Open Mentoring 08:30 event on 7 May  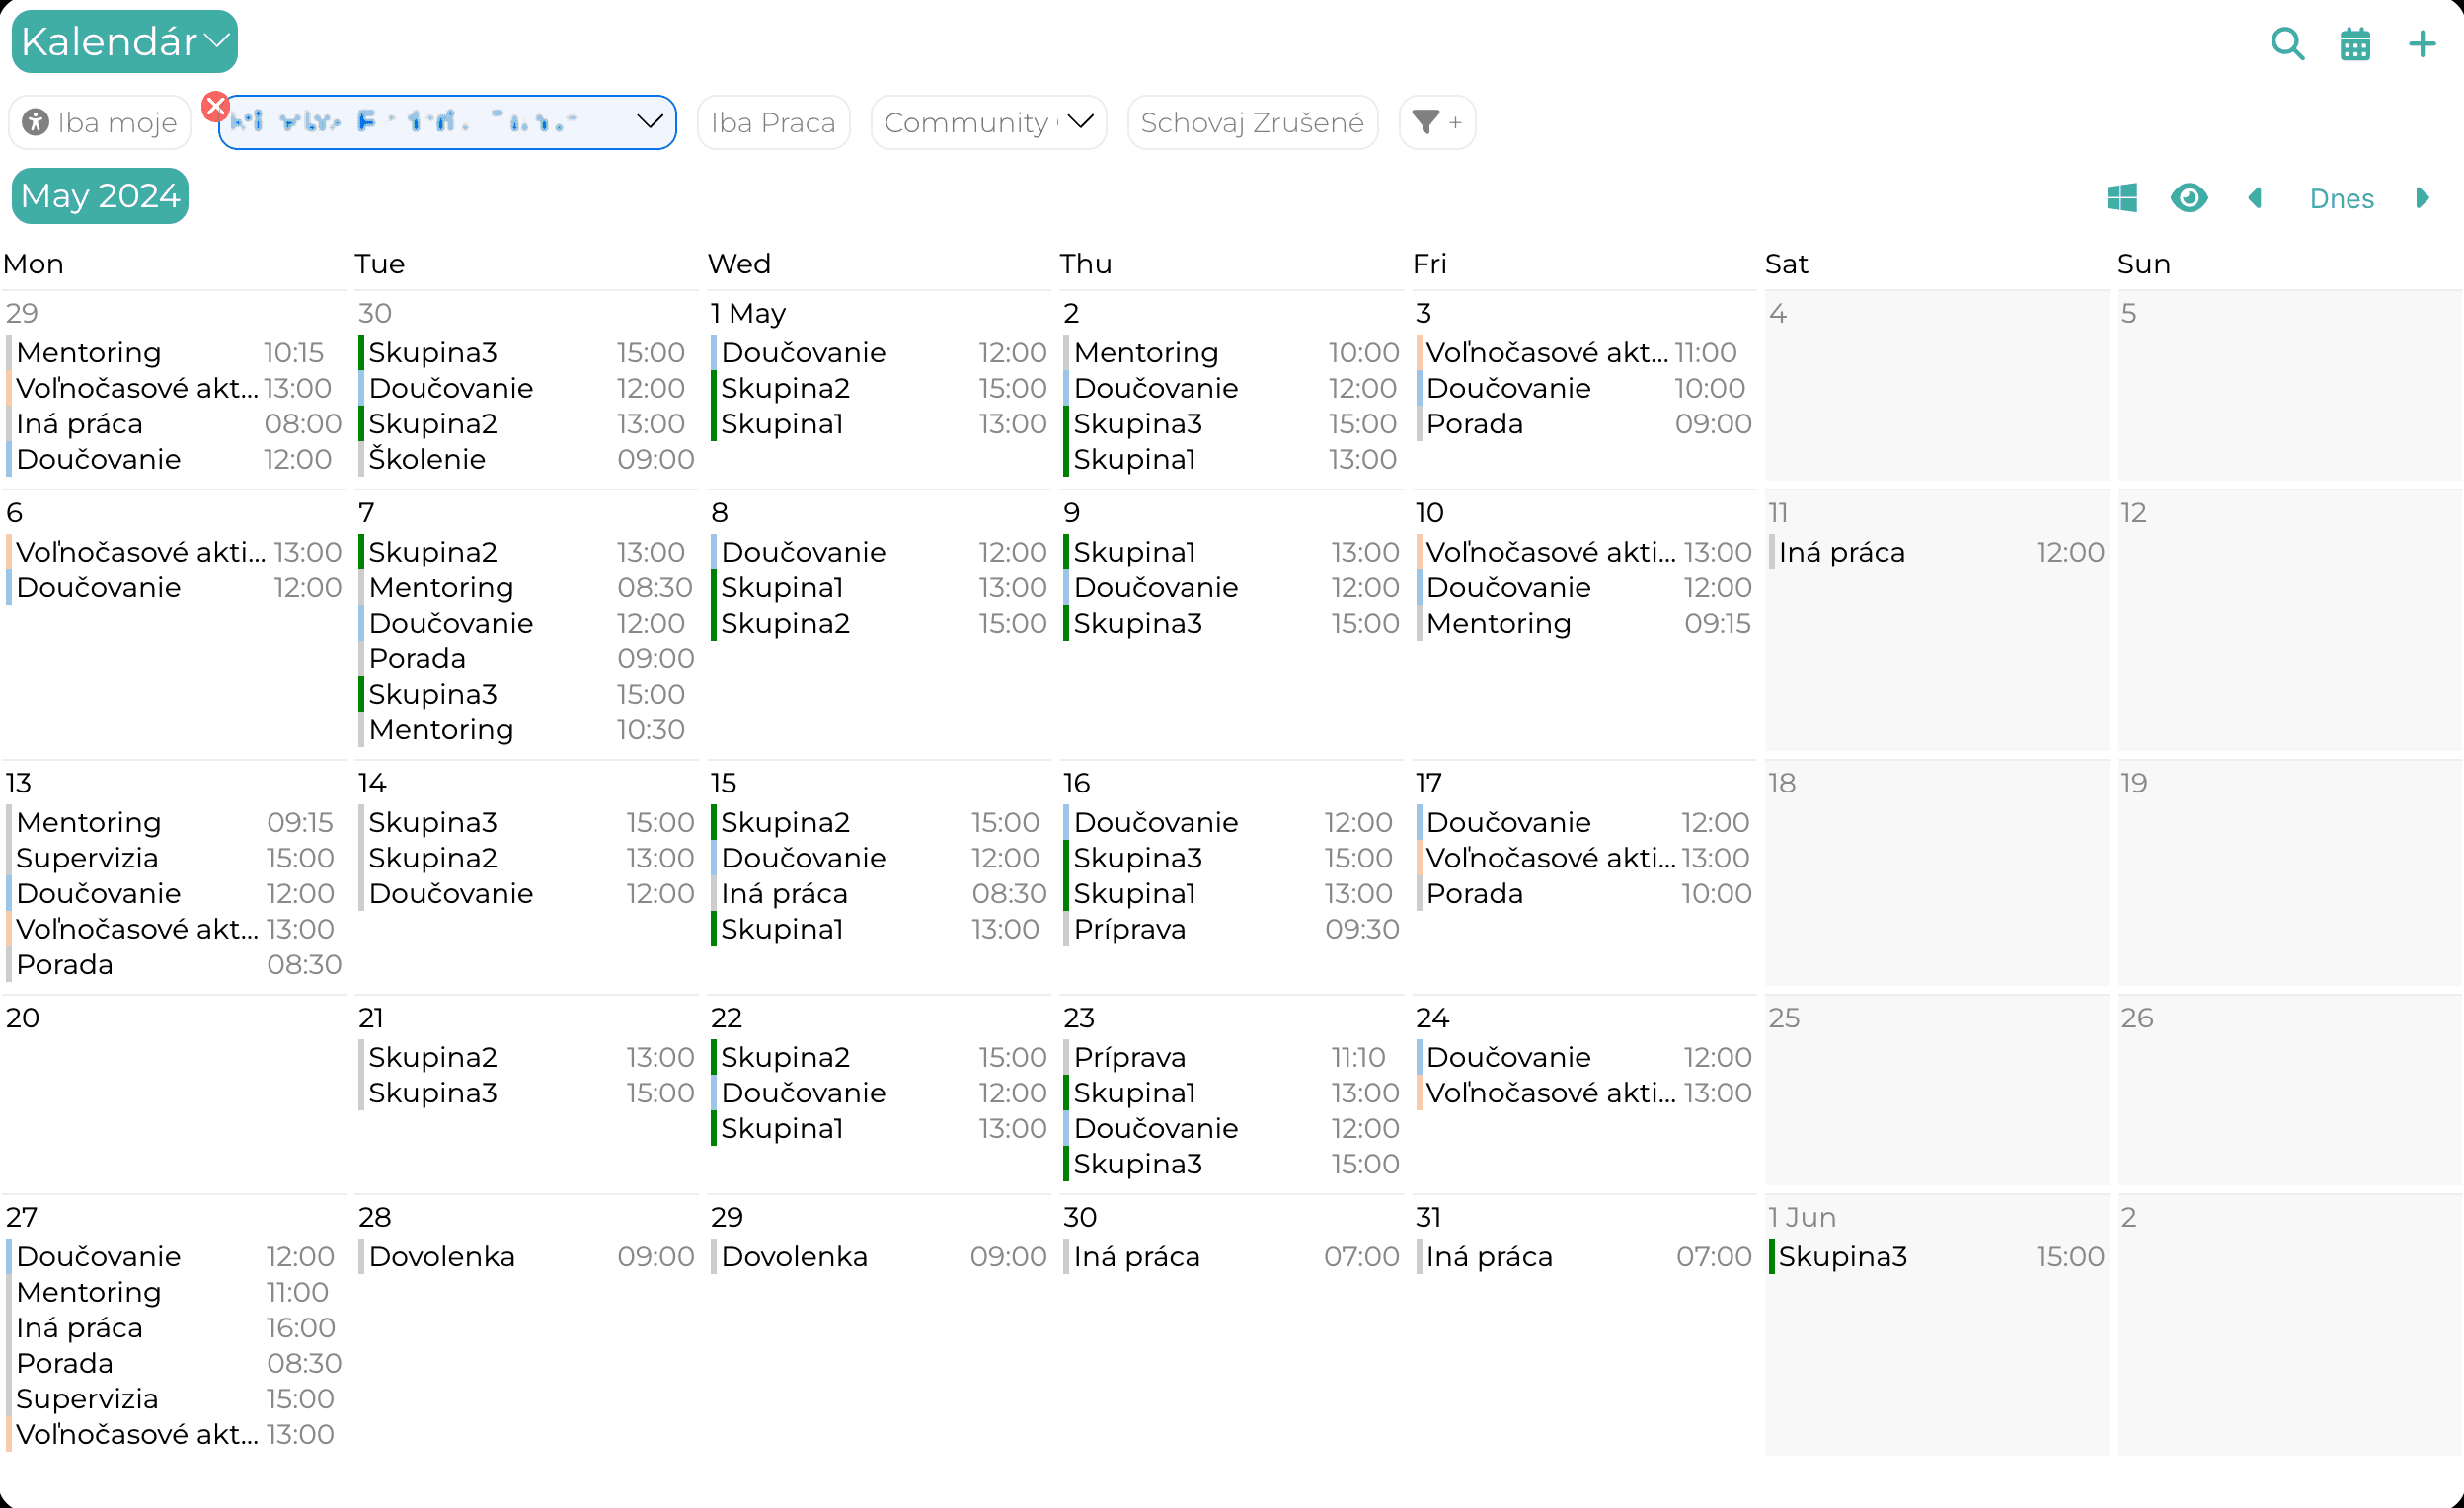[527, 587]
